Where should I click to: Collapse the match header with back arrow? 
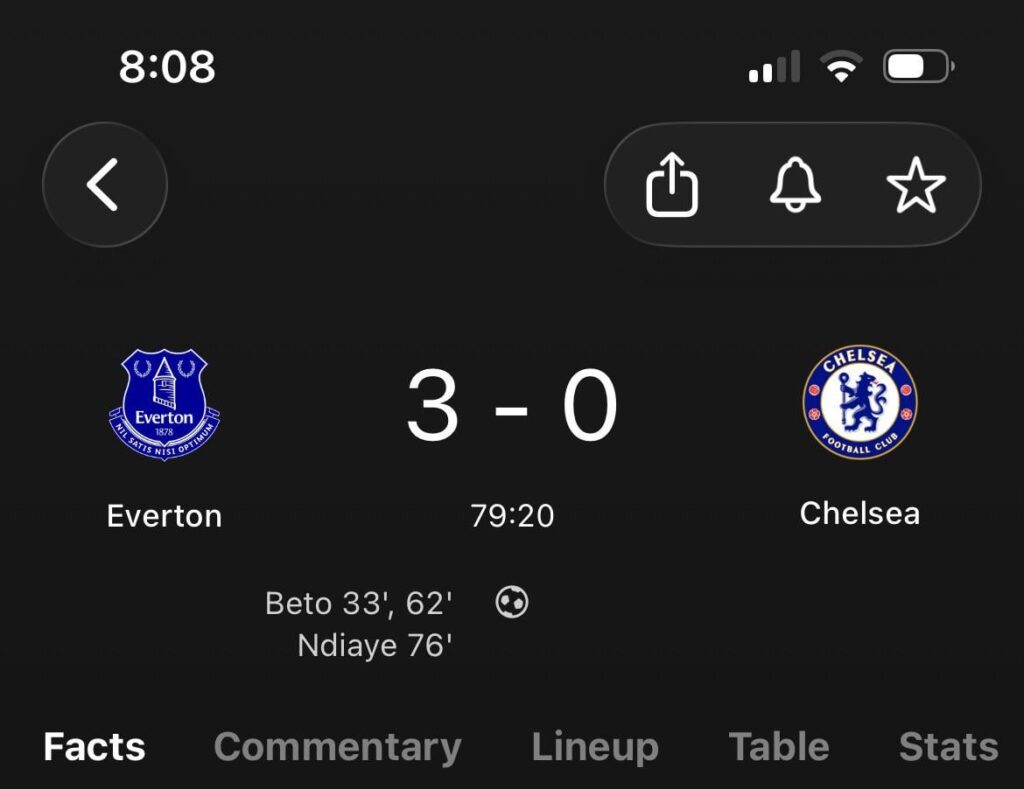pyautogui.click(x=104, y=184)
